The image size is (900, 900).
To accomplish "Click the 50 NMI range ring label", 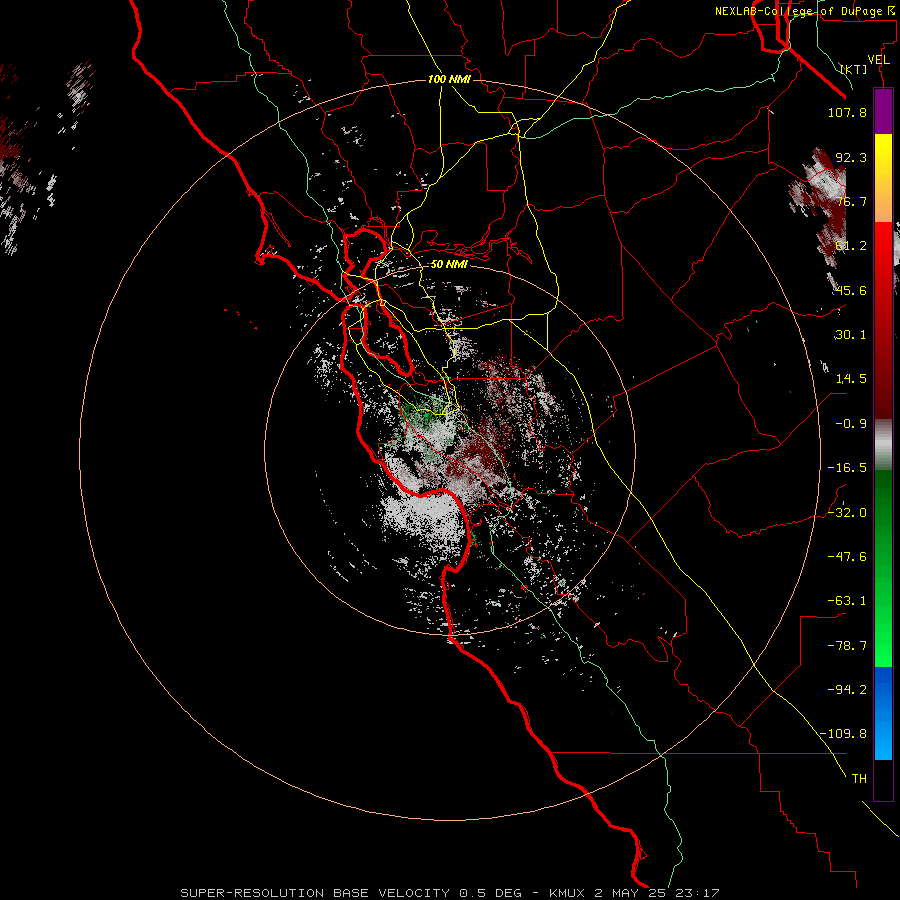I will coord(449,264).
